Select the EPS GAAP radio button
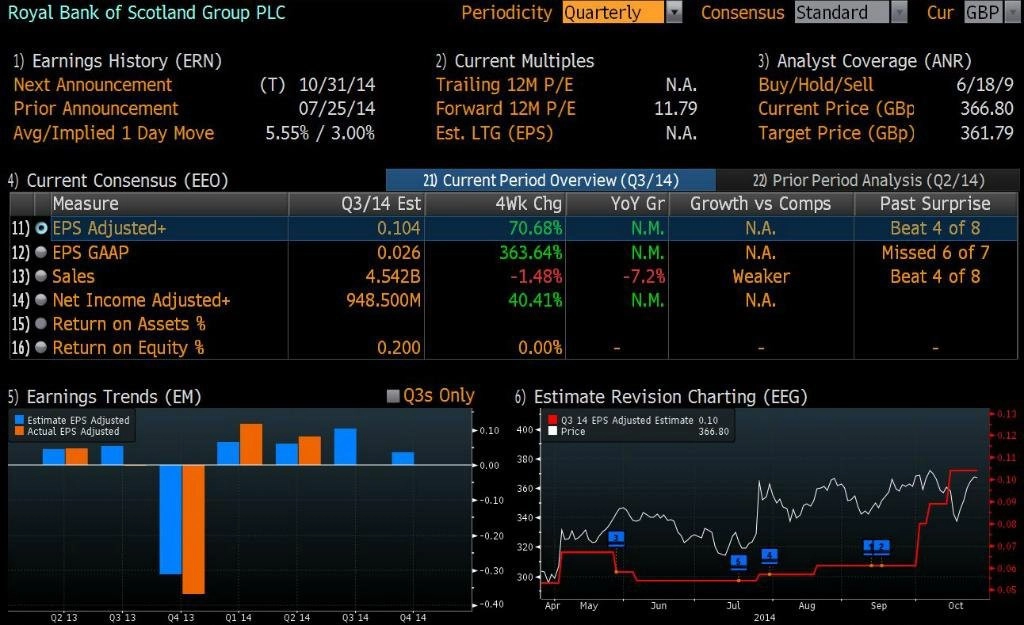The image size is (1024, 625). tap(41, 252)
